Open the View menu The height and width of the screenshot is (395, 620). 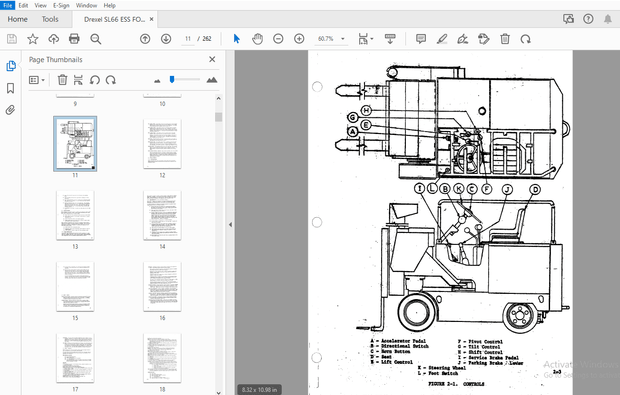(x=40, y=5)
